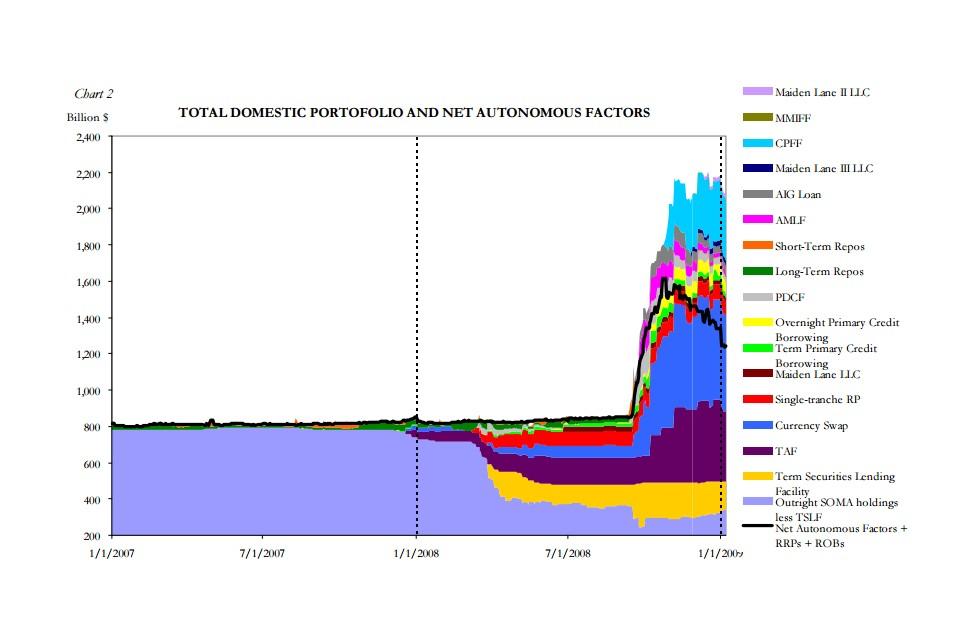The height and width of the screenshot is (628, 967).
Task: Select the "Overnight Primary Credit Borrowing" legend label
Action: click(837, 329)
